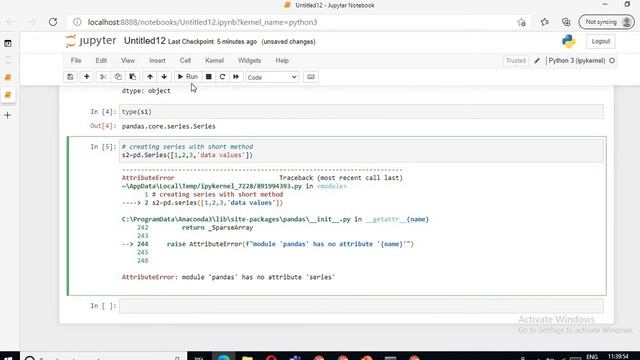Restart kernel and run all cells icon
Image resolution: width=640 pixels, height=360 pixels.
click(x=236, y=77)
